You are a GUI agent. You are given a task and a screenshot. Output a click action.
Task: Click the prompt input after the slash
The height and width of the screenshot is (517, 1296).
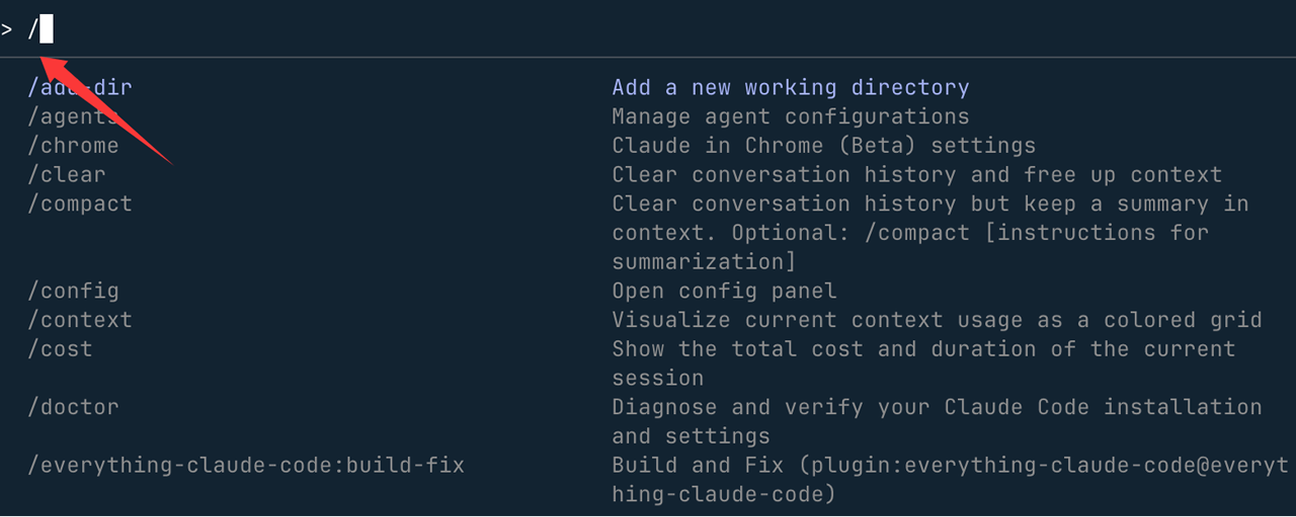47,30
